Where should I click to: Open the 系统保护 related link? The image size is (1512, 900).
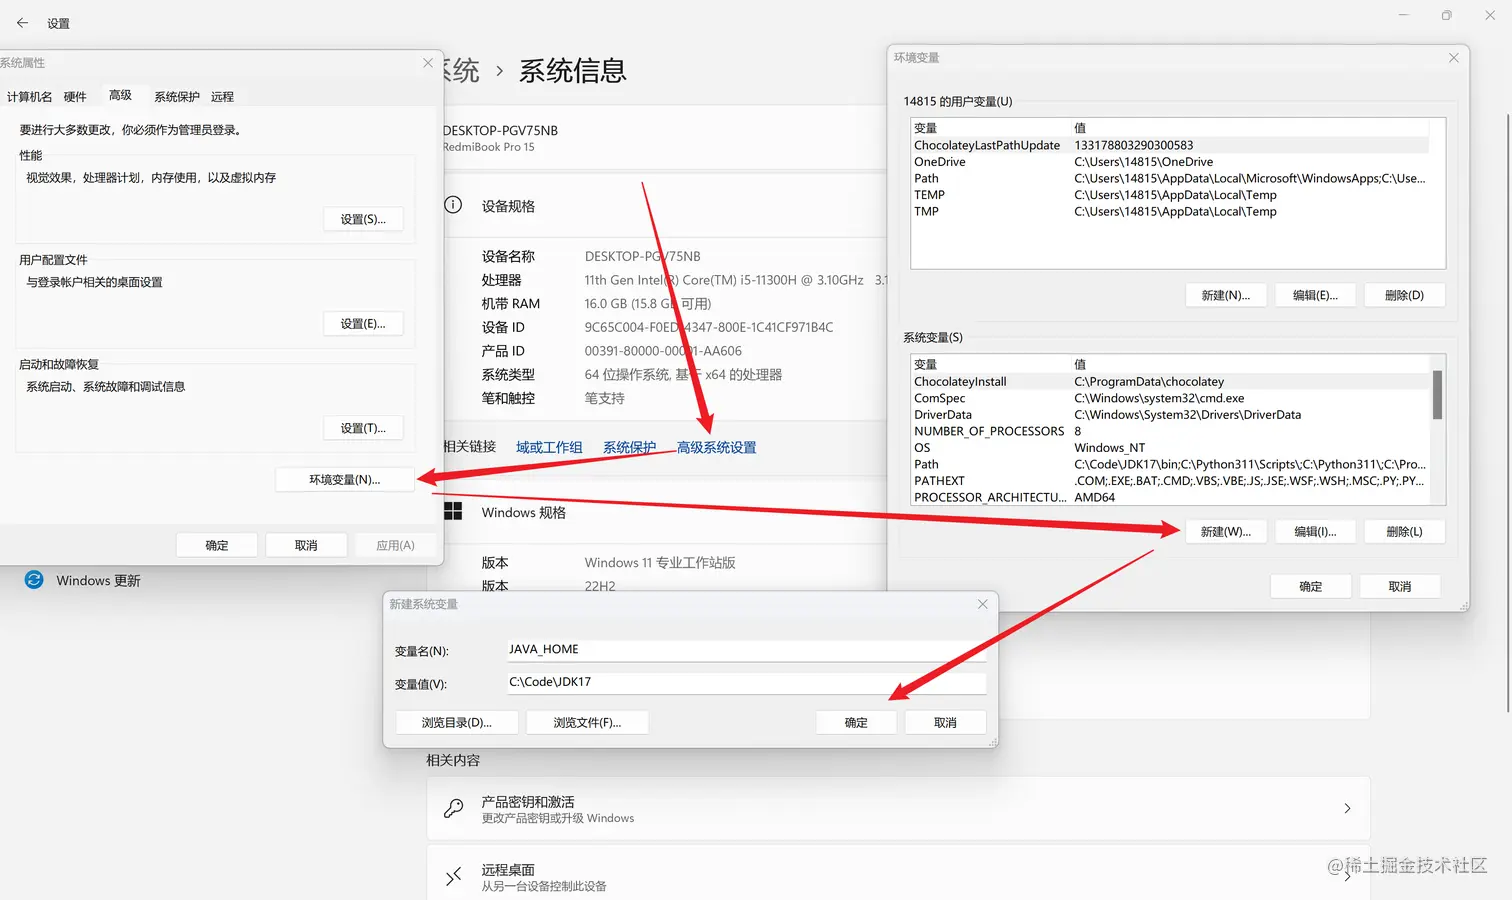629,447
